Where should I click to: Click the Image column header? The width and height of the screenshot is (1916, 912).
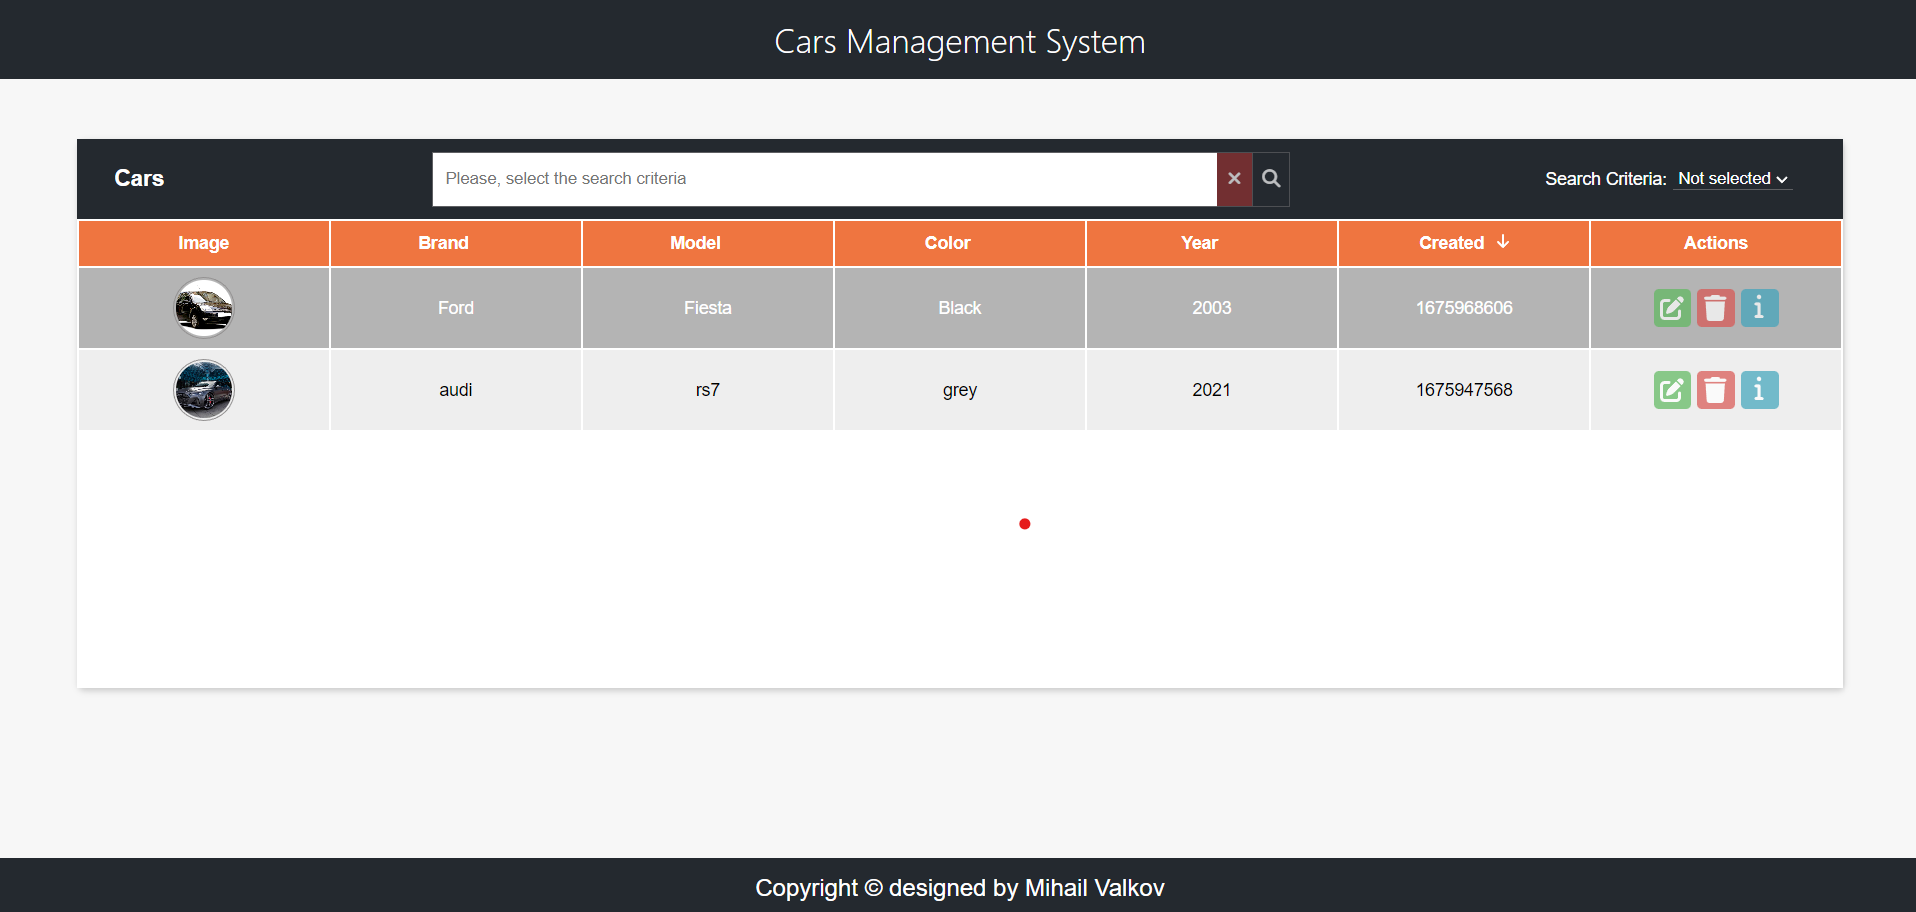203,242
